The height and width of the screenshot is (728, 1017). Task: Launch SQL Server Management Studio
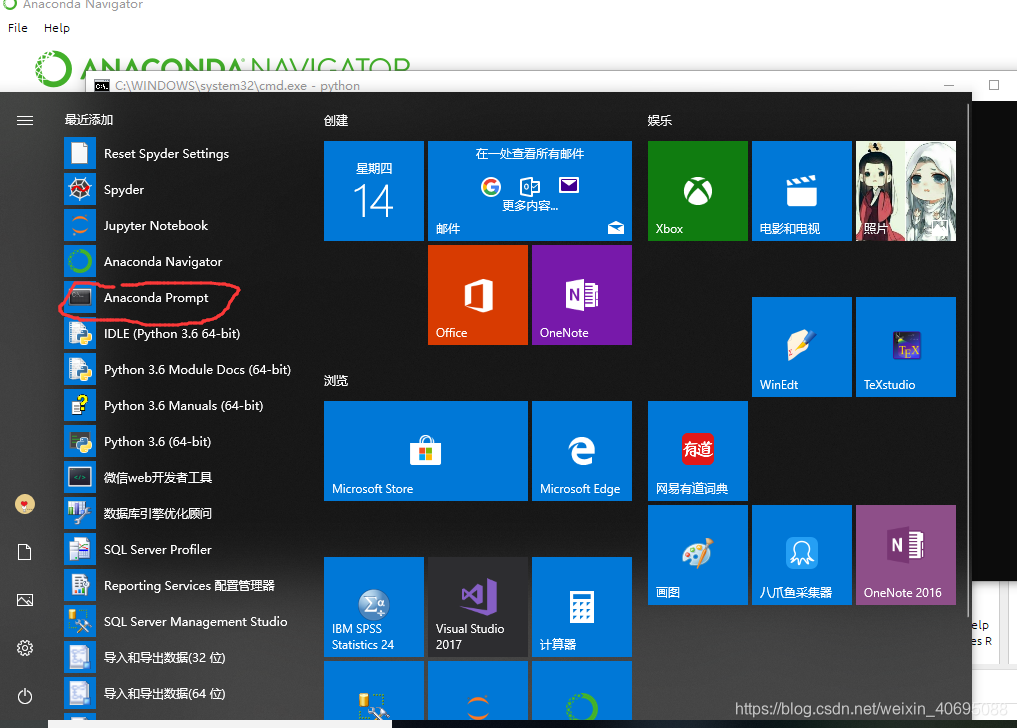(x=178, y=622)
